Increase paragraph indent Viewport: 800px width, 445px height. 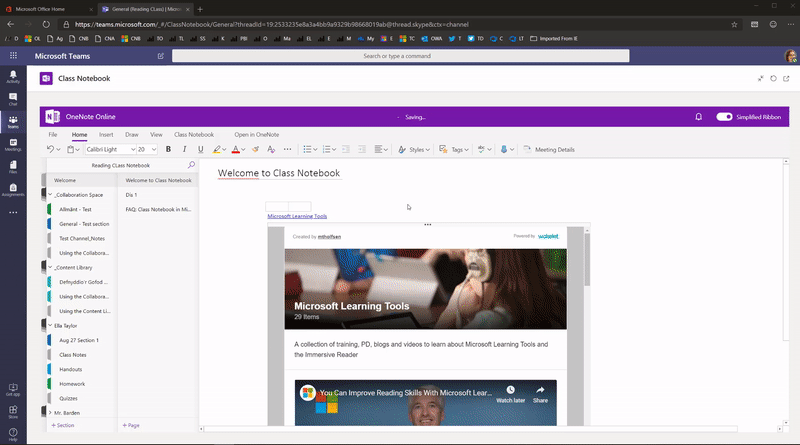362,149
